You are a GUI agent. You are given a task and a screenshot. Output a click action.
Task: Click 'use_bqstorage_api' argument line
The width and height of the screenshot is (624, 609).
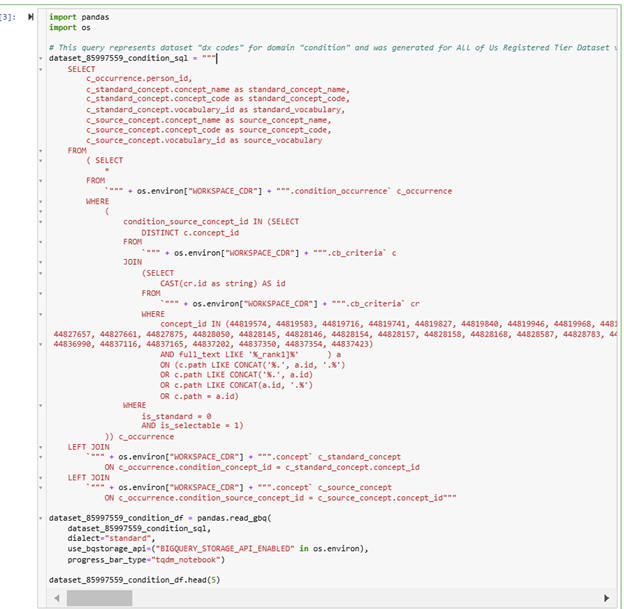pos(218,549)
